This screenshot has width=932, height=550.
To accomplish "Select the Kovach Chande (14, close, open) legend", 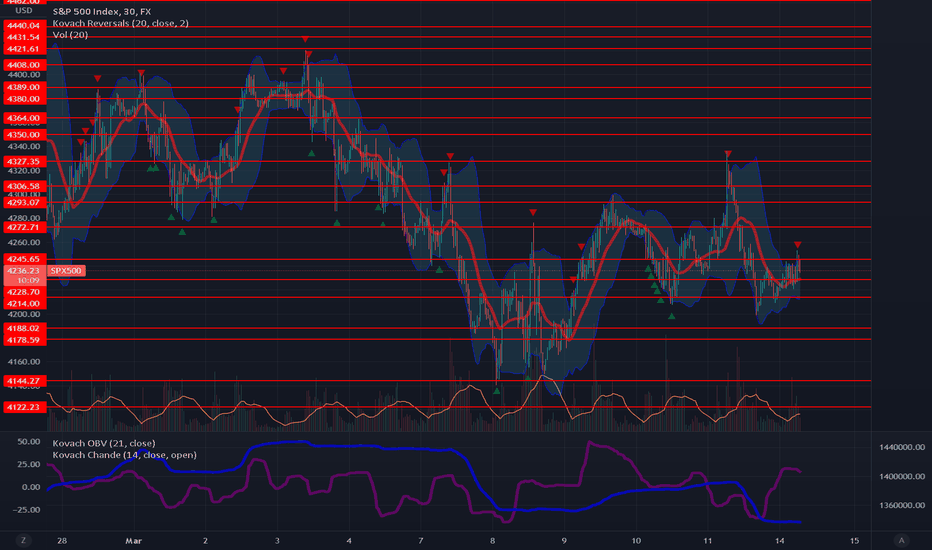I will coord(124,455).
